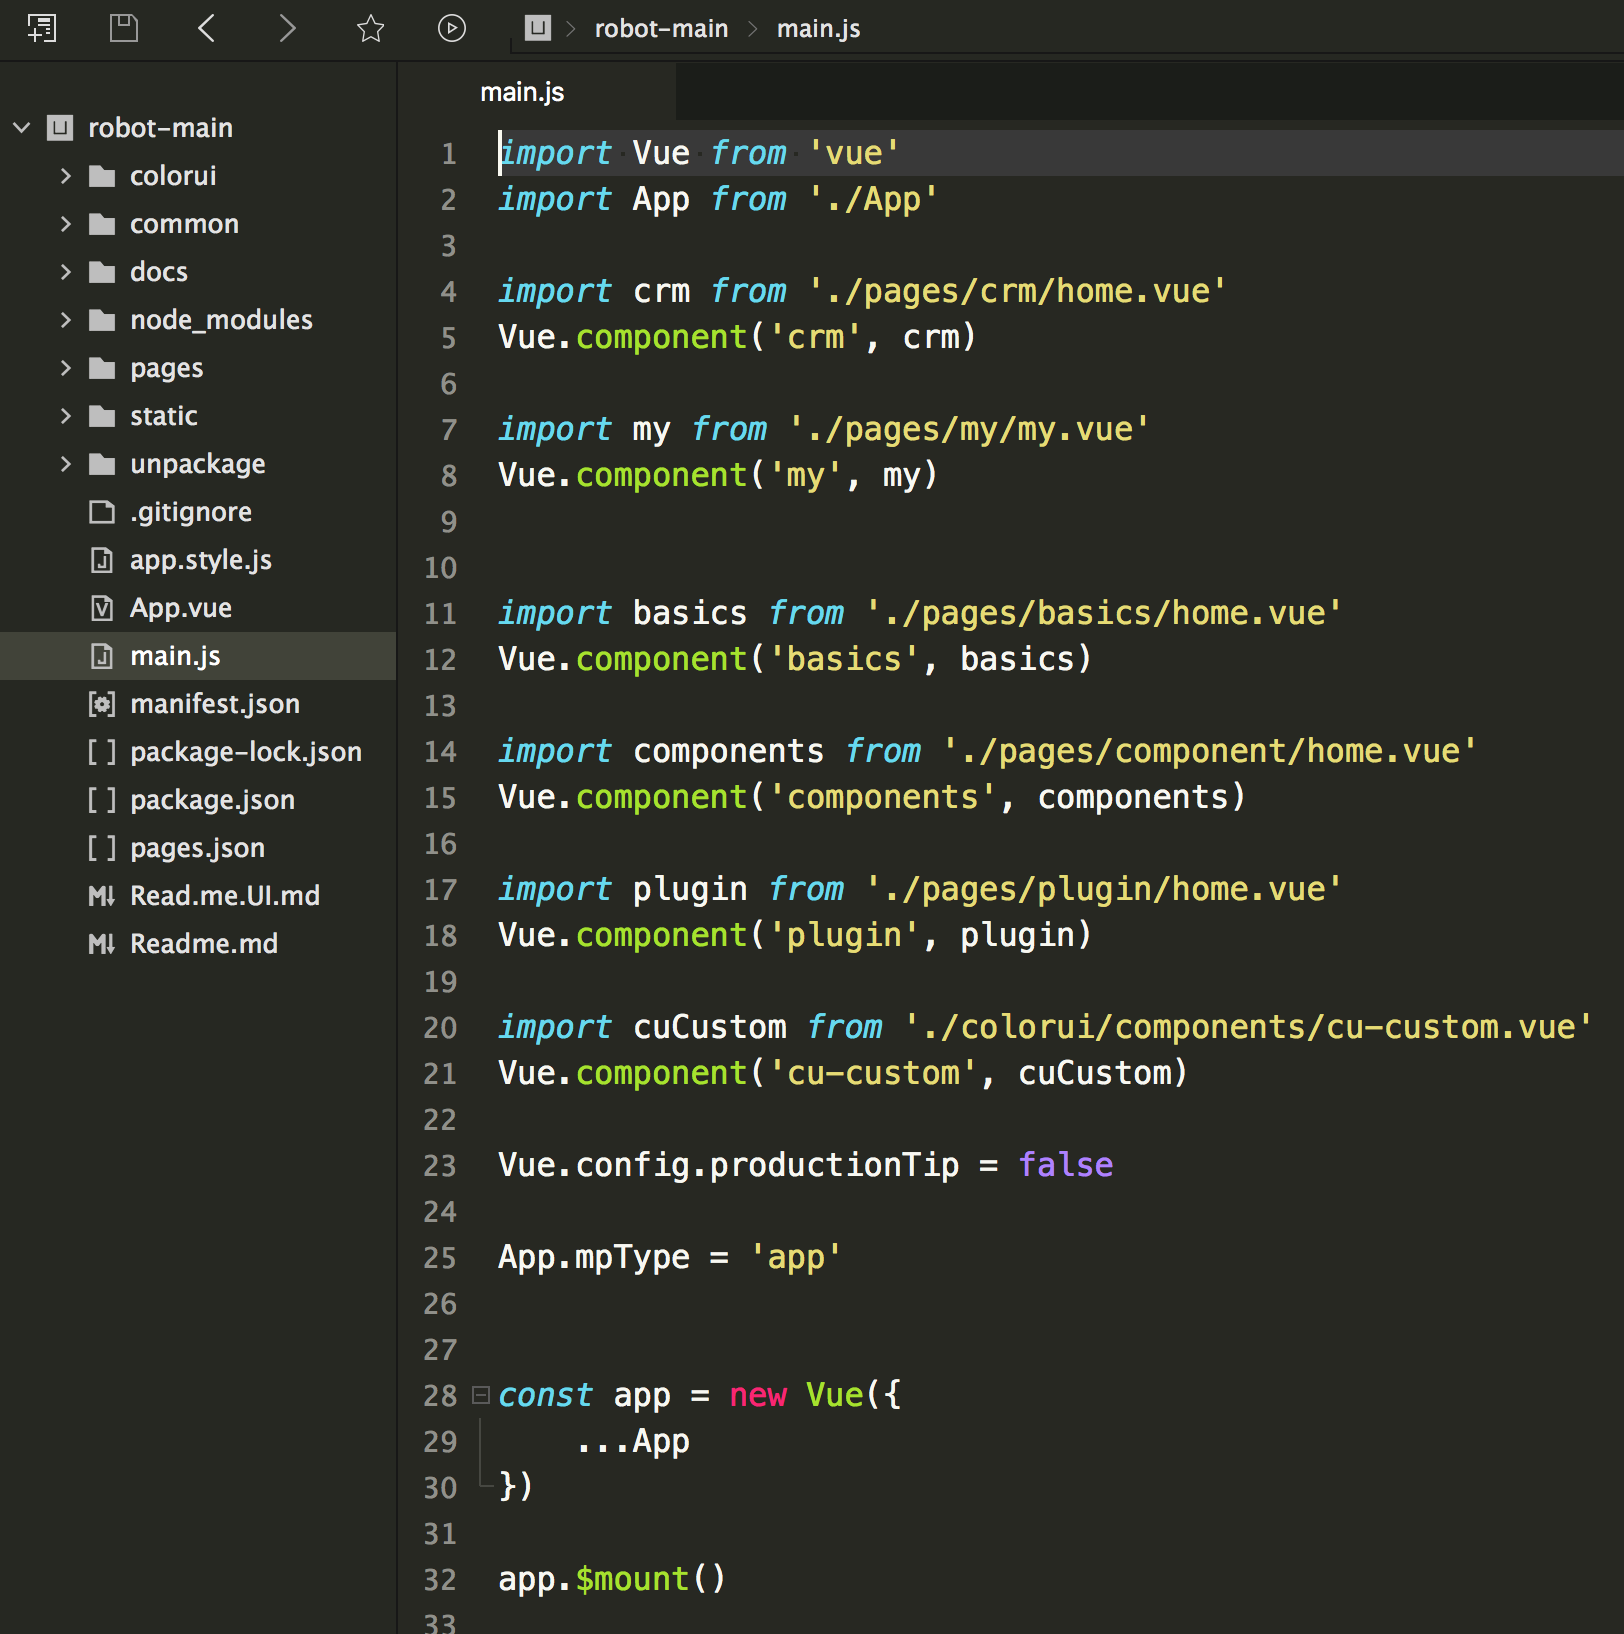Click the project icon in the breadcrumb

coord(538,28)
